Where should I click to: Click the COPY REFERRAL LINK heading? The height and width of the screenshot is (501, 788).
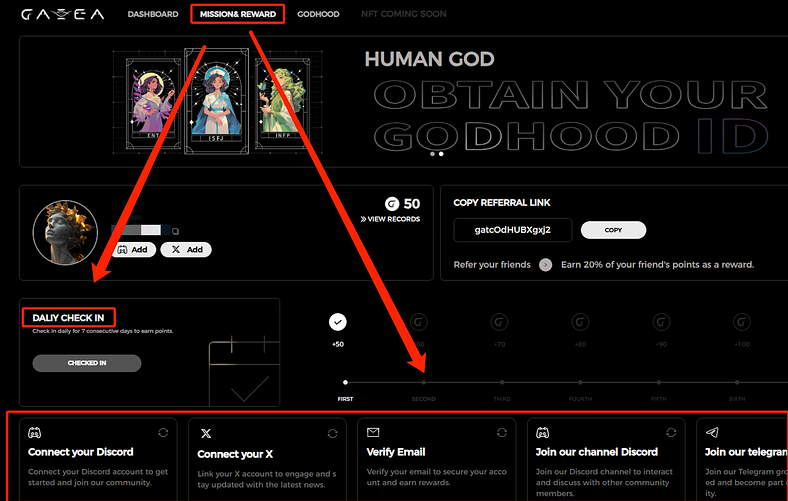tap(502, 203)
